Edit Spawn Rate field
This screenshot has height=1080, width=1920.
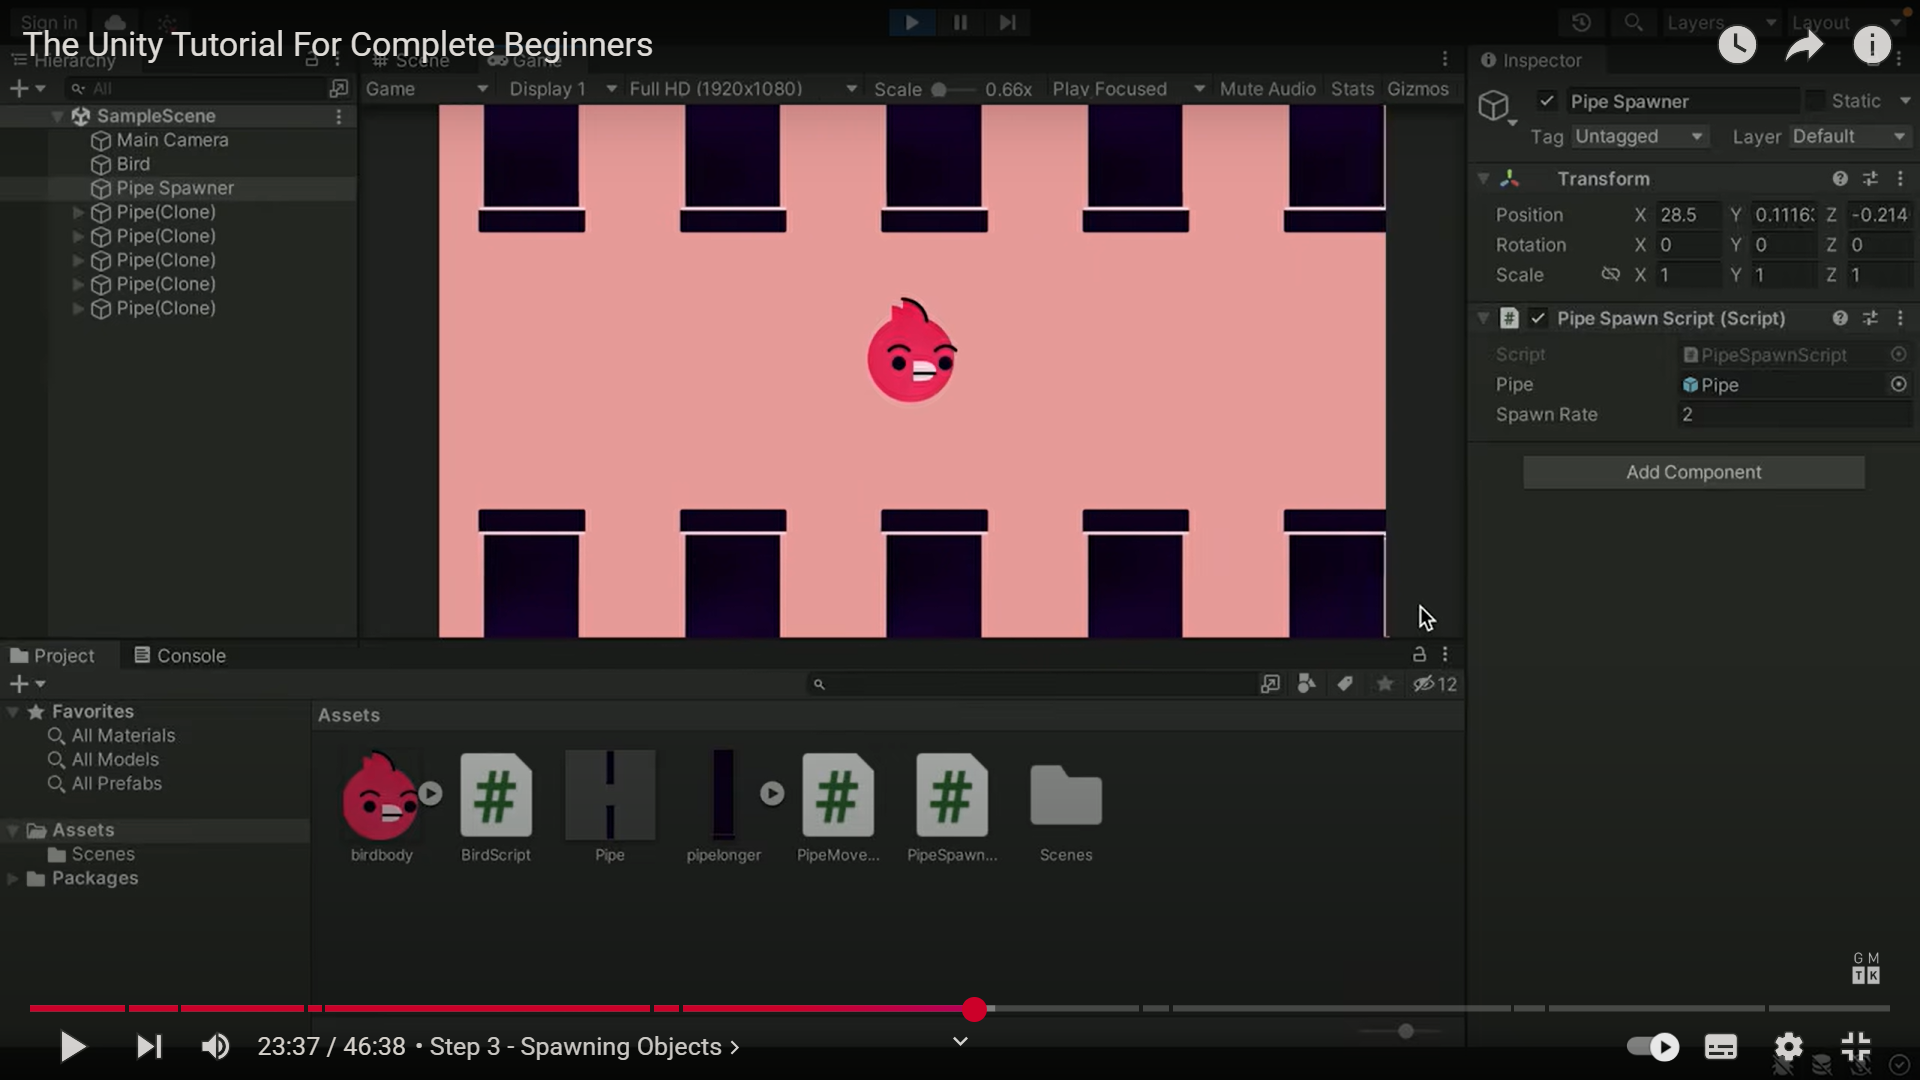pyautogui.click(x=1794, y=414)
